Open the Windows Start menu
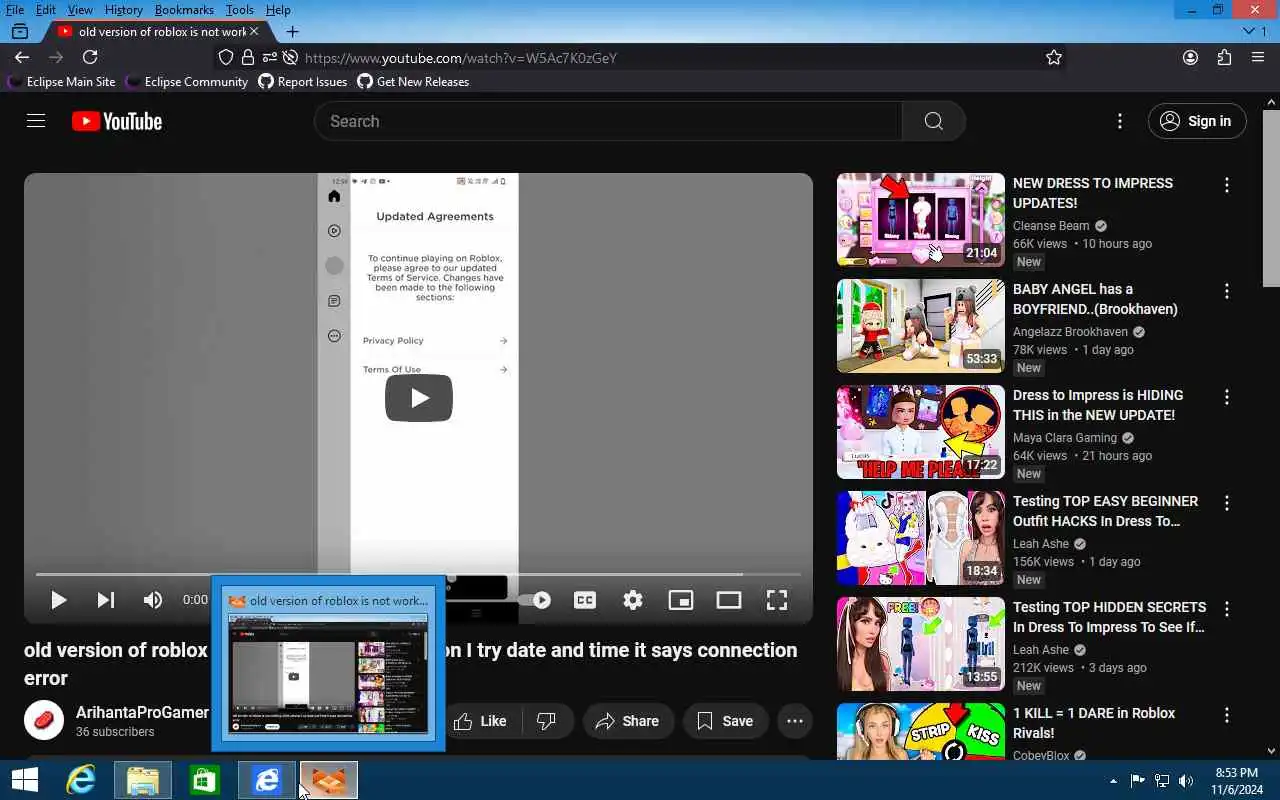This screenshot has width=1280, height=800. pos(24,780)
